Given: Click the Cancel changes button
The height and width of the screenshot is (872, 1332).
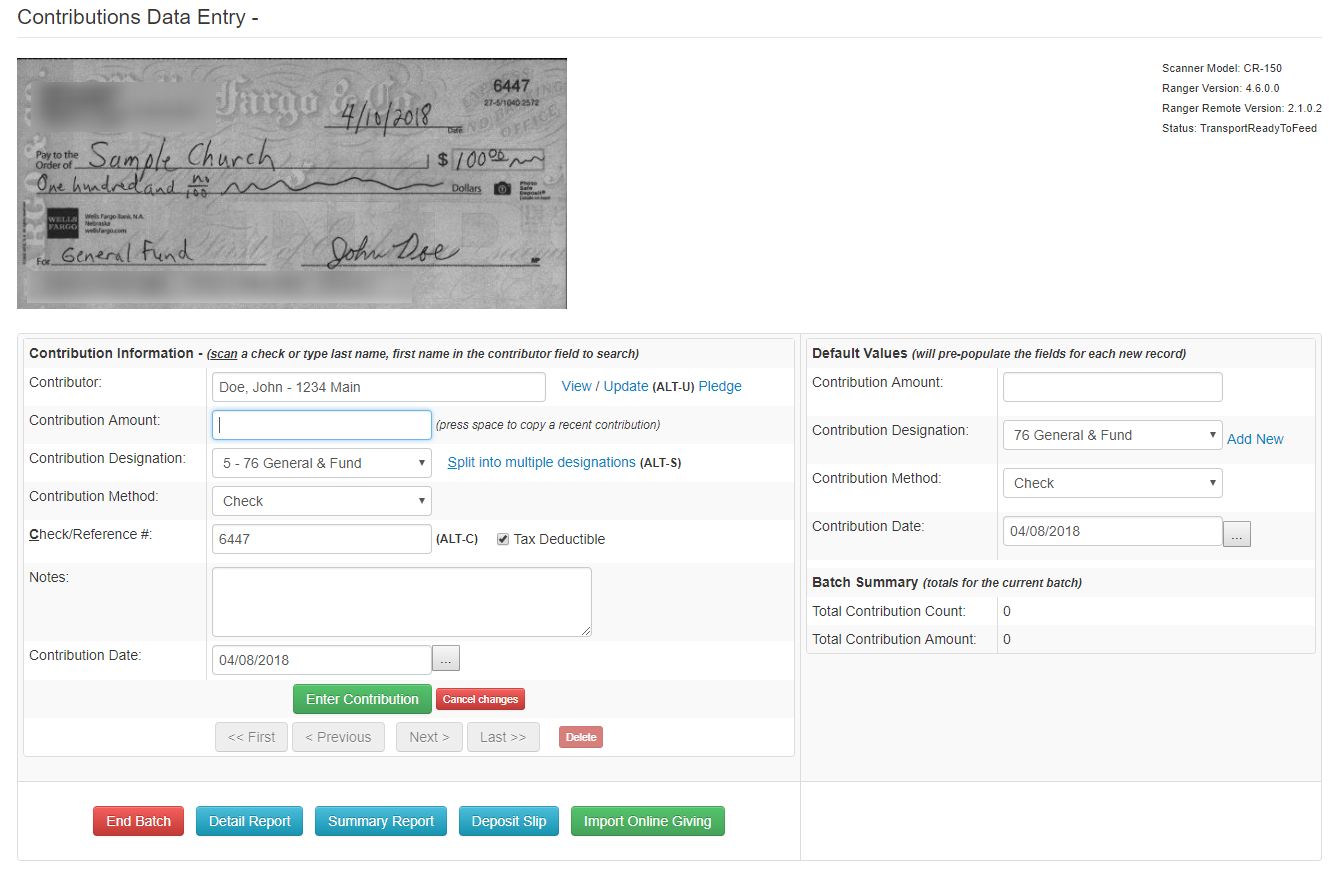Looking at the screenshot, I should (x=480, y=699).
